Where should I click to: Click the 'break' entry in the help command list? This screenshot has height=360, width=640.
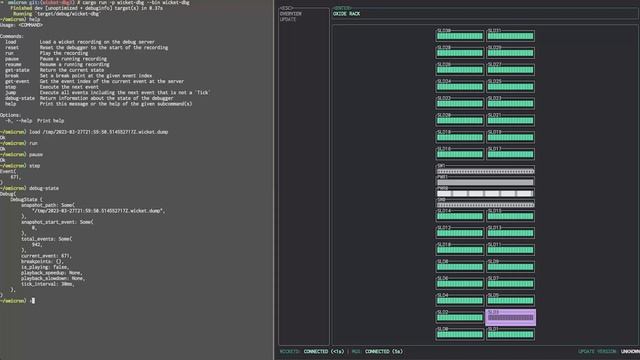(78, 76)
